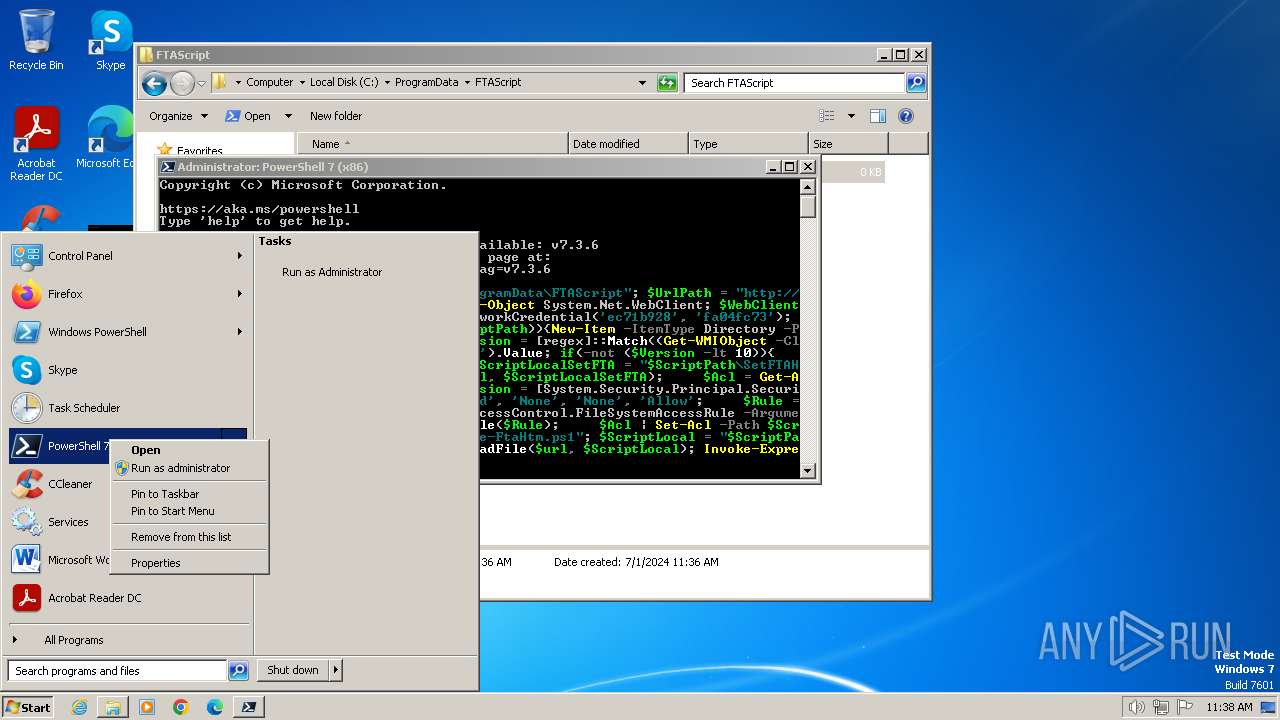Click the taskbar clock showing 11:38 AM
The image size is (1280, 720).
[1229, 707]
